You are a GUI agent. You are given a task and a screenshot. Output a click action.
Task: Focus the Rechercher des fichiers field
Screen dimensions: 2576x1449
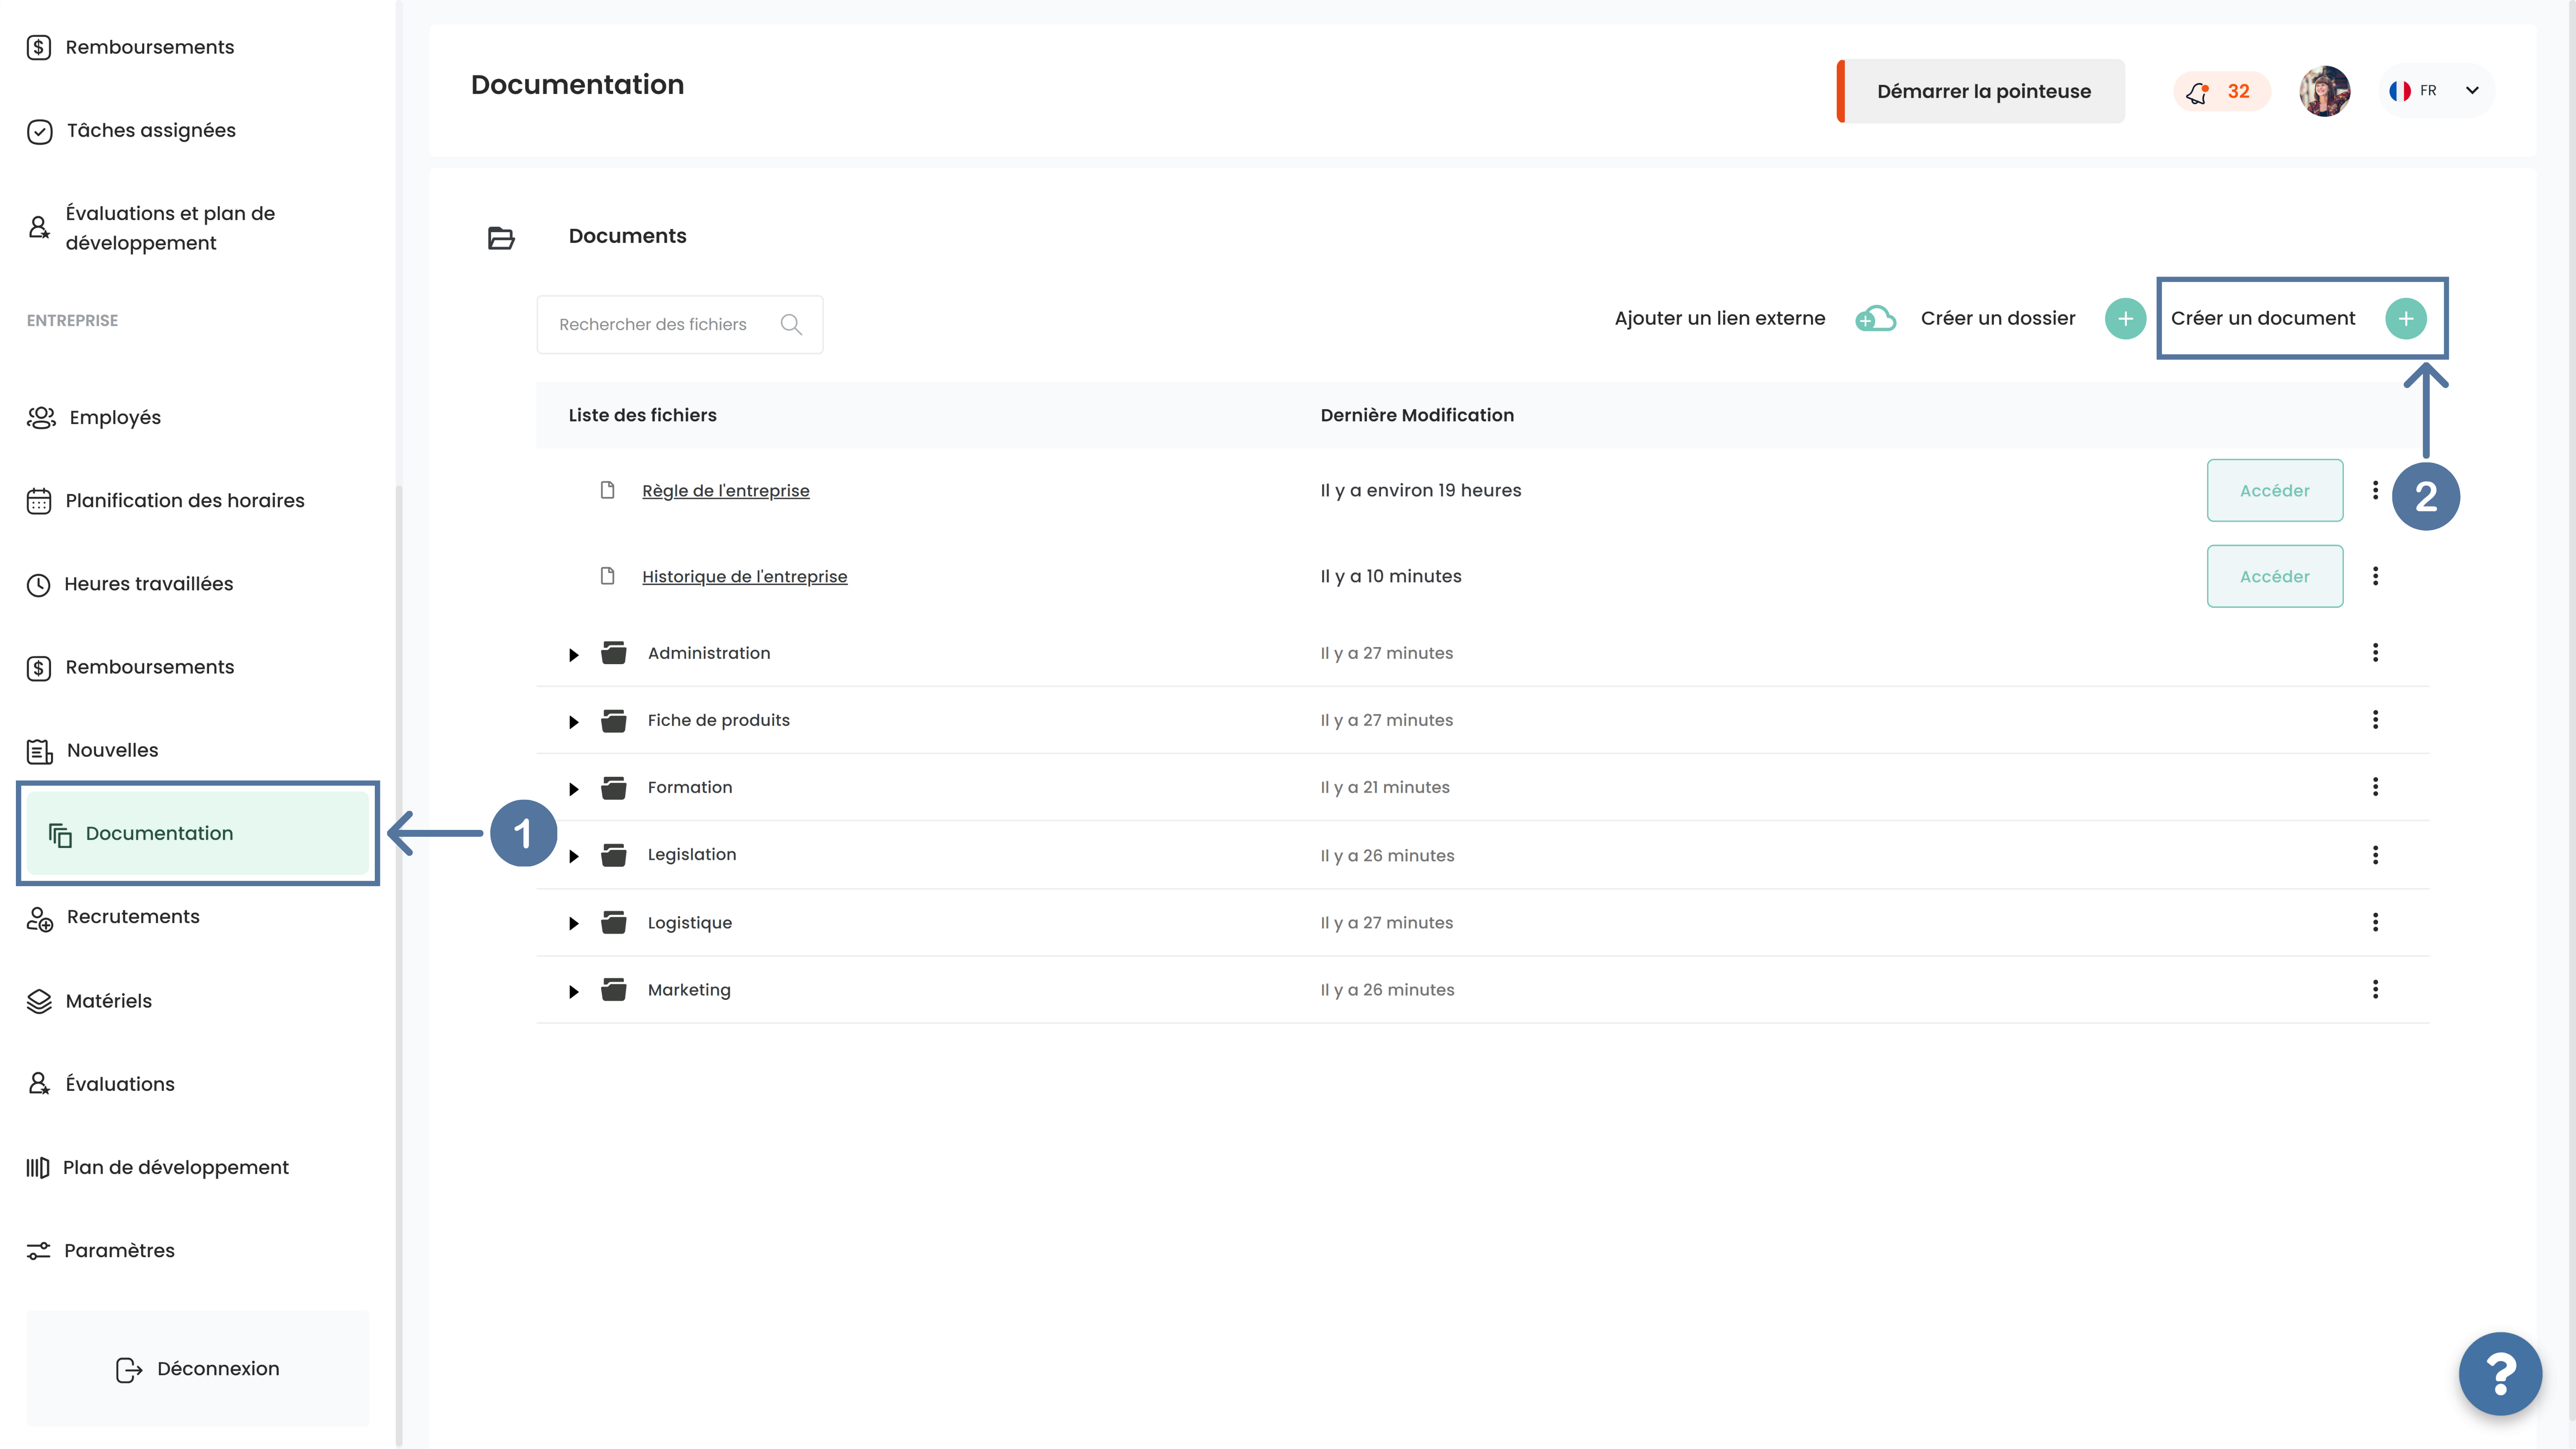[680, 324]
